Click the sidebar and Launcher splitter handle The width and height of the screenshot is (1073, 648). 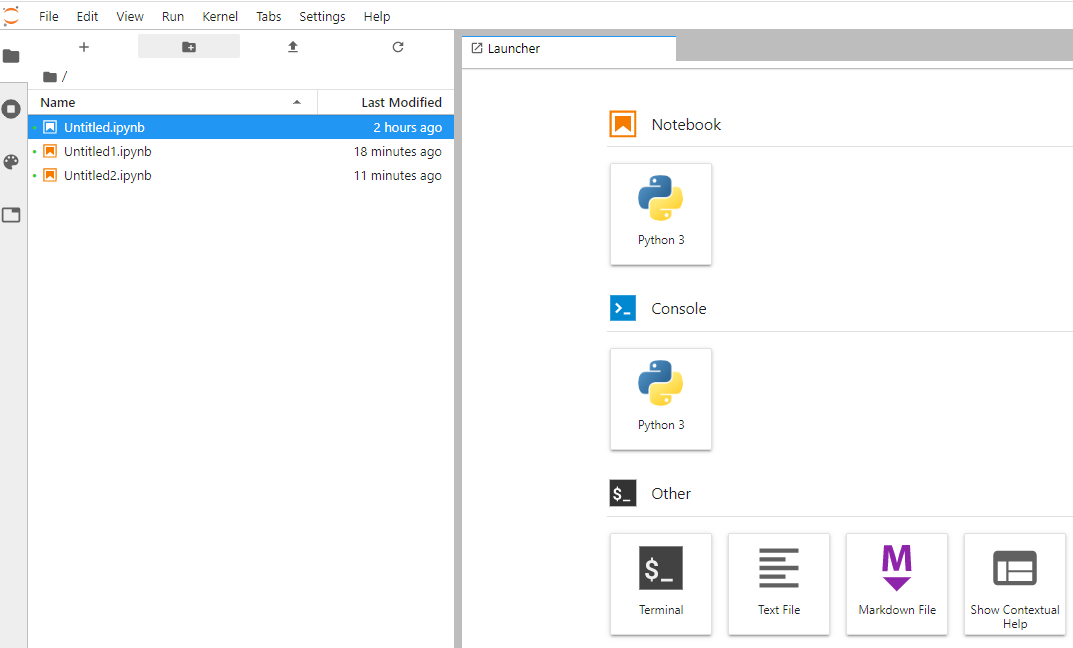click(x=458, y=339)
